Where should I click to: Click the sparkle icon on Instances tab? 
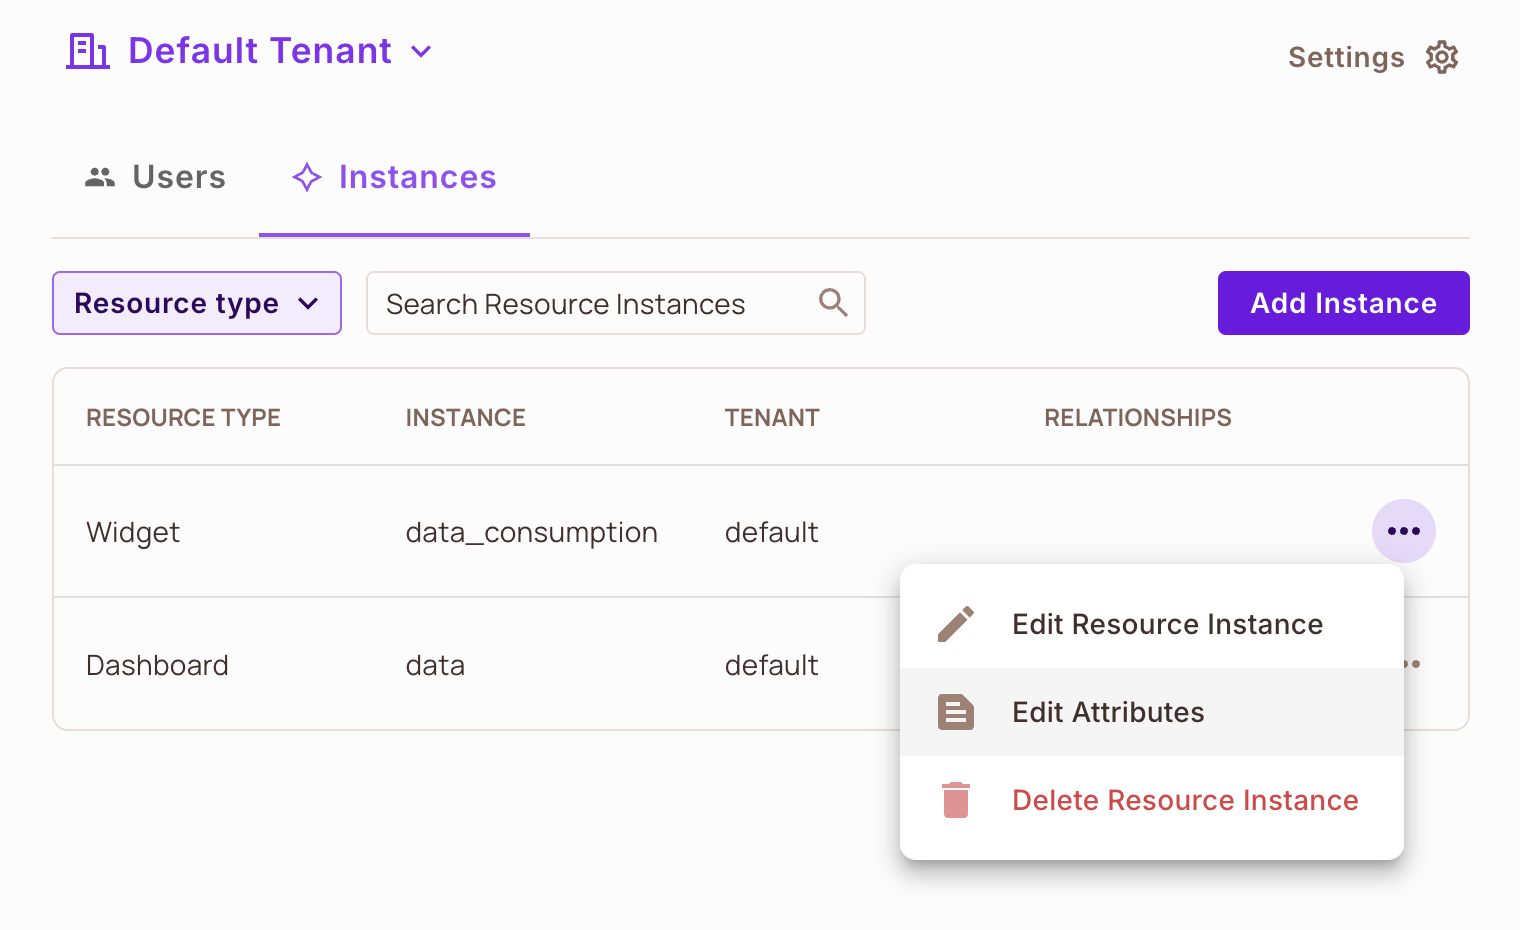point(307,177)
